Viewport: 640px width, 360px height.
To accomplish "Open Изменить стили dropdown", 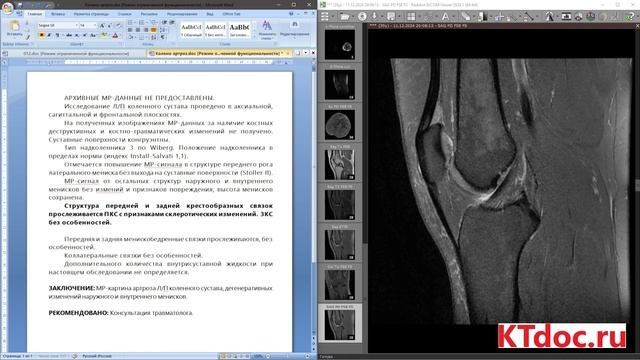I will pyautogui.click(x=267, y=31).
